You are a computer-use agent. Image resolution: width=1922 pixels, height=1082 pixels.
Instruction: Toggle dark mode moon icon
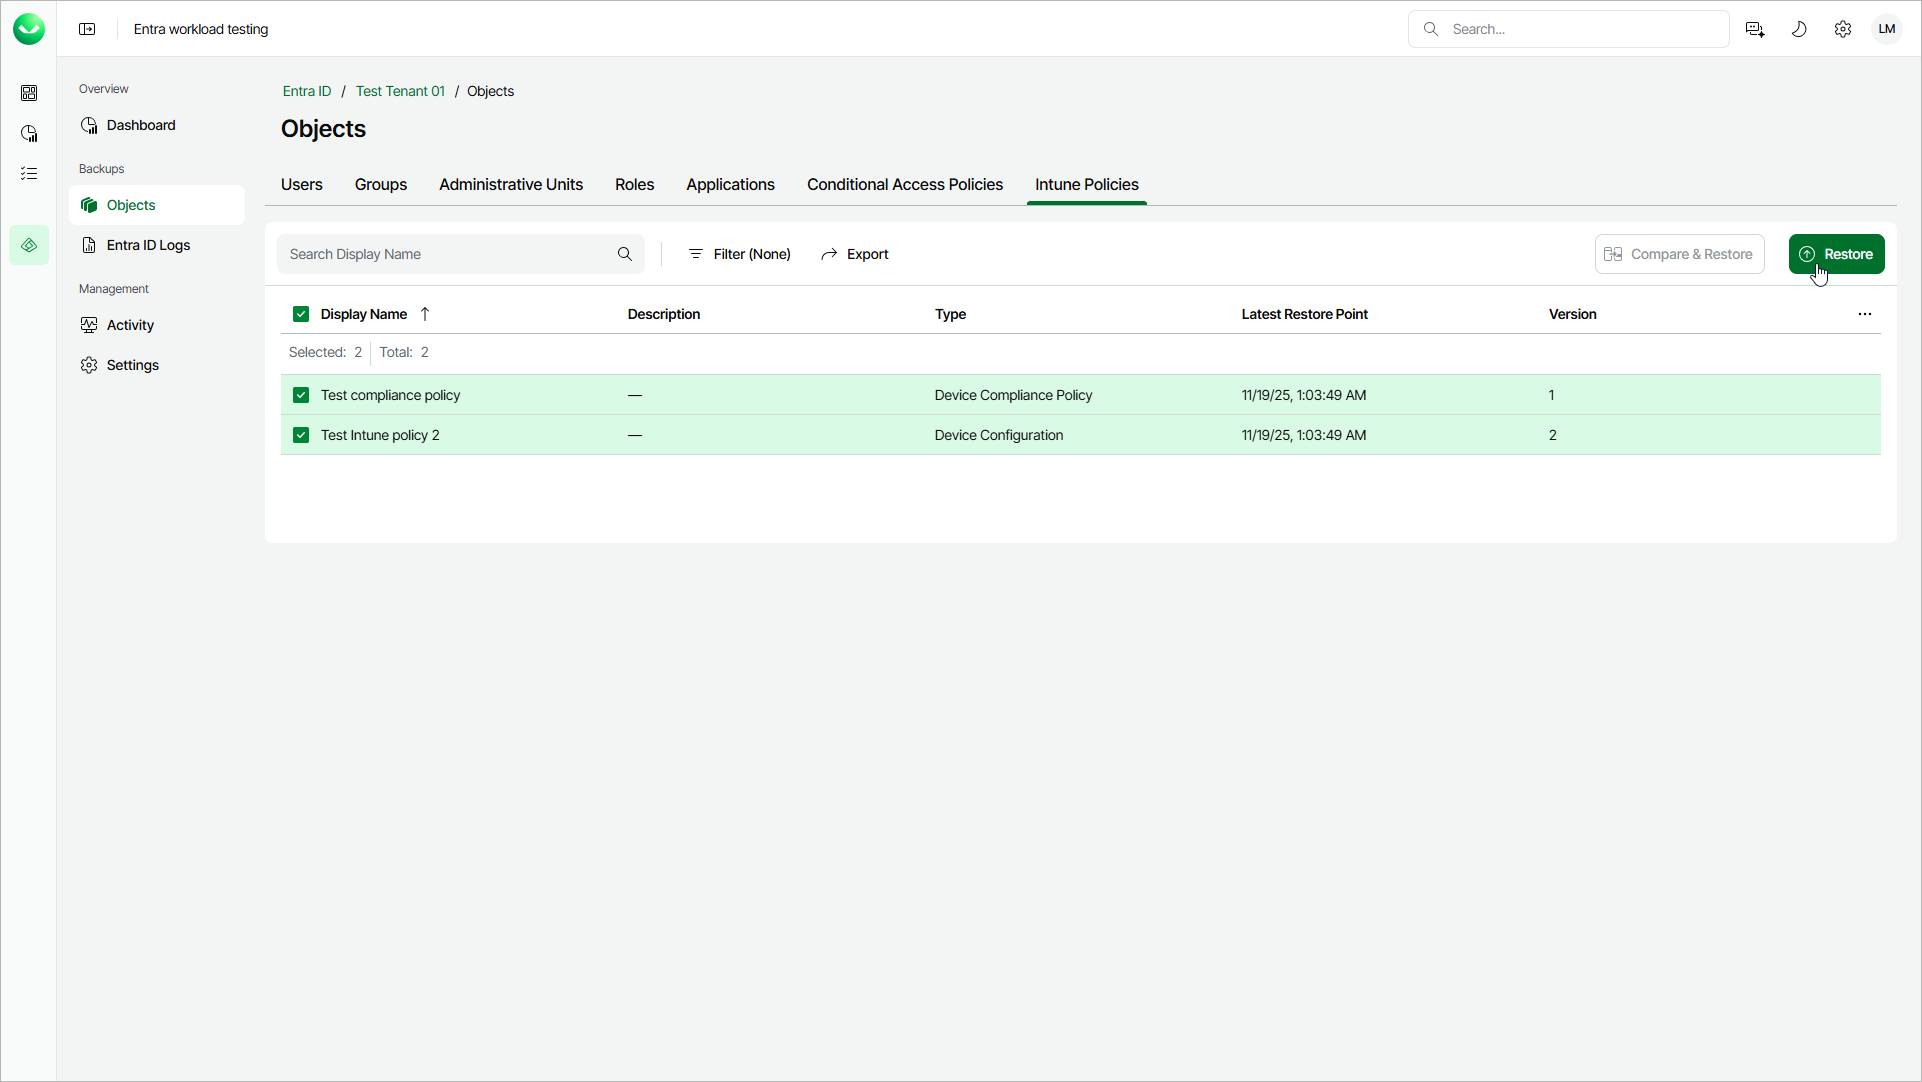coord(1799,29)
